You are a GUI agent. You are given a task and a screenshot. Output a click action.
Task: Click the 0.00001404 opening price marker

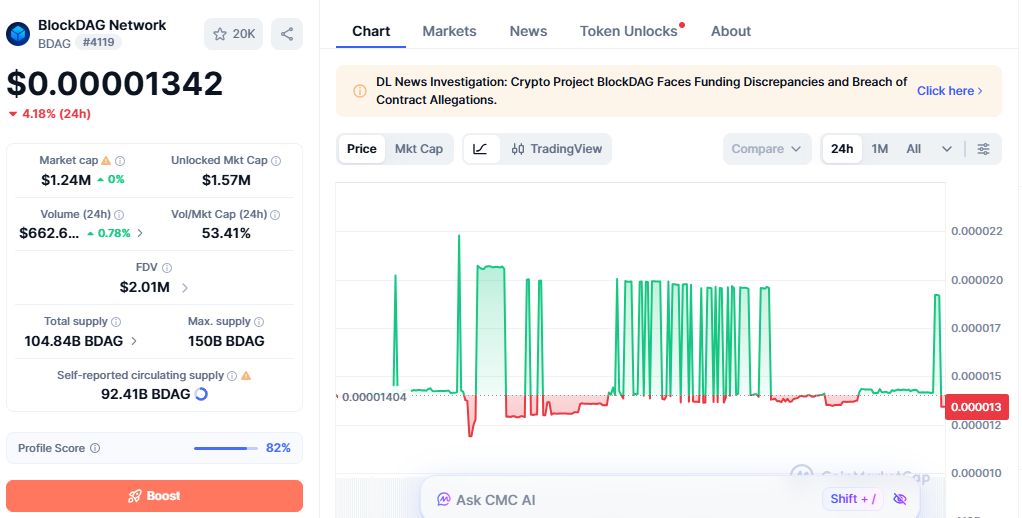pyautogui.click(x=373, y=397)
